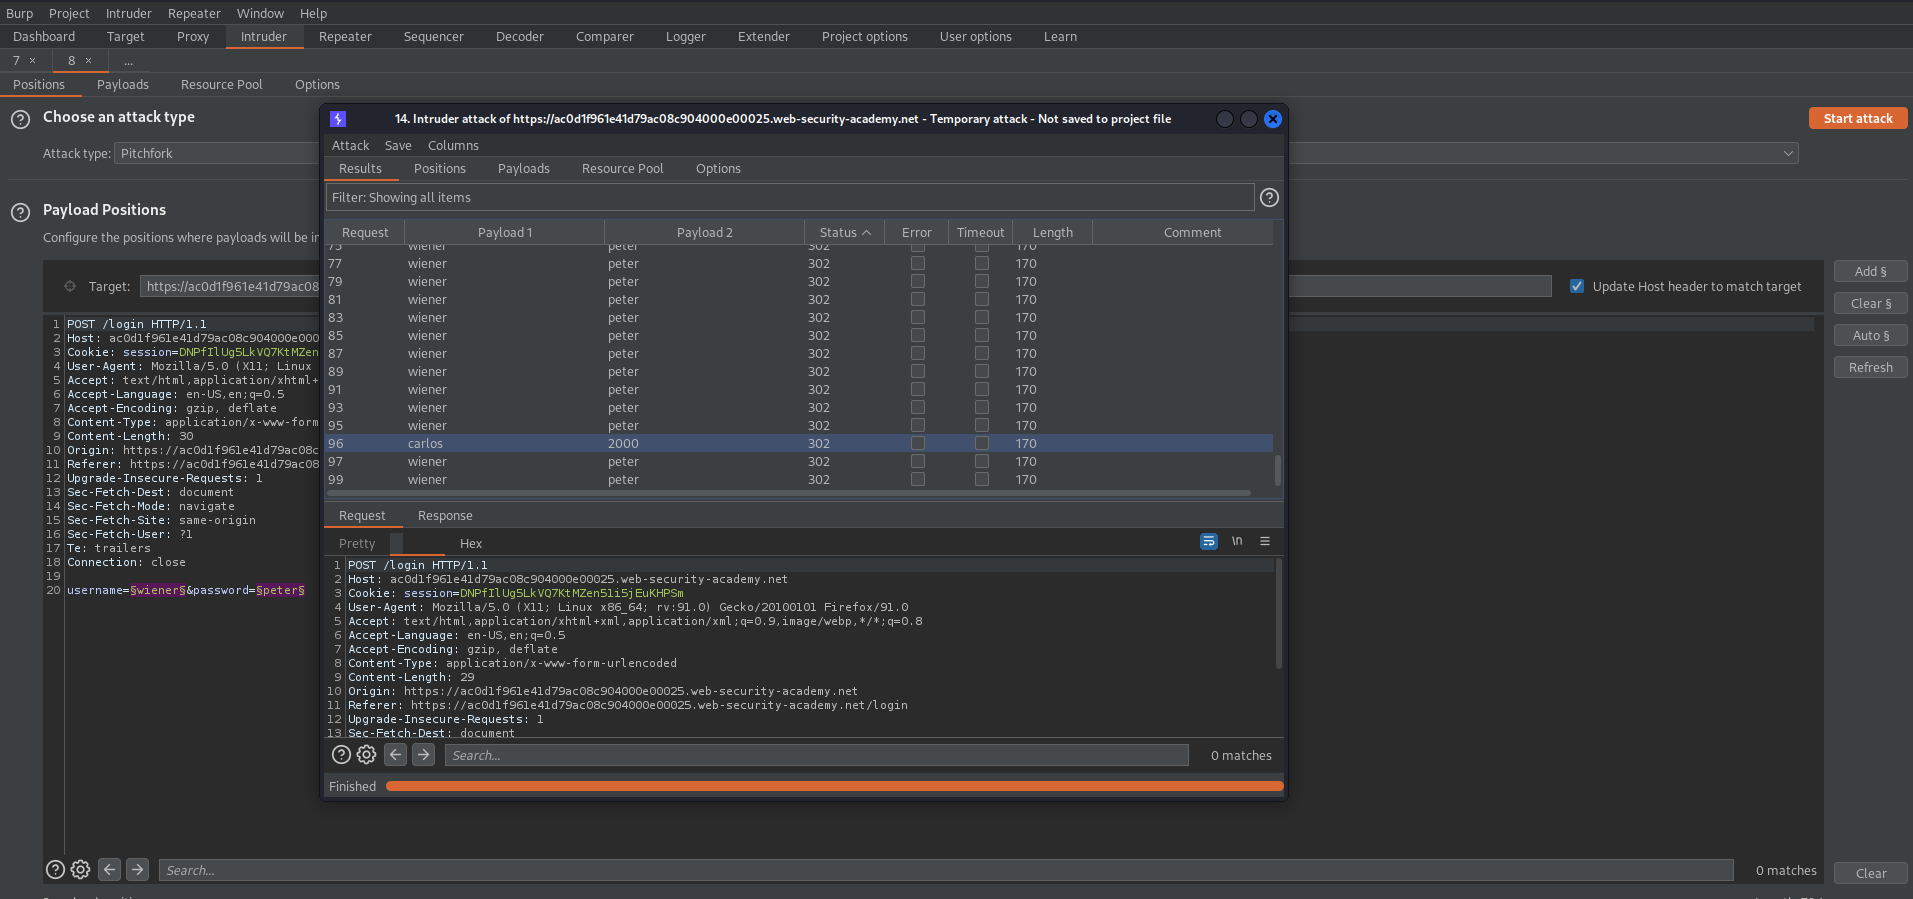Click the results table vertical scrollbar
This screenshot has height=899, width=1913.
pos(1277,469)
